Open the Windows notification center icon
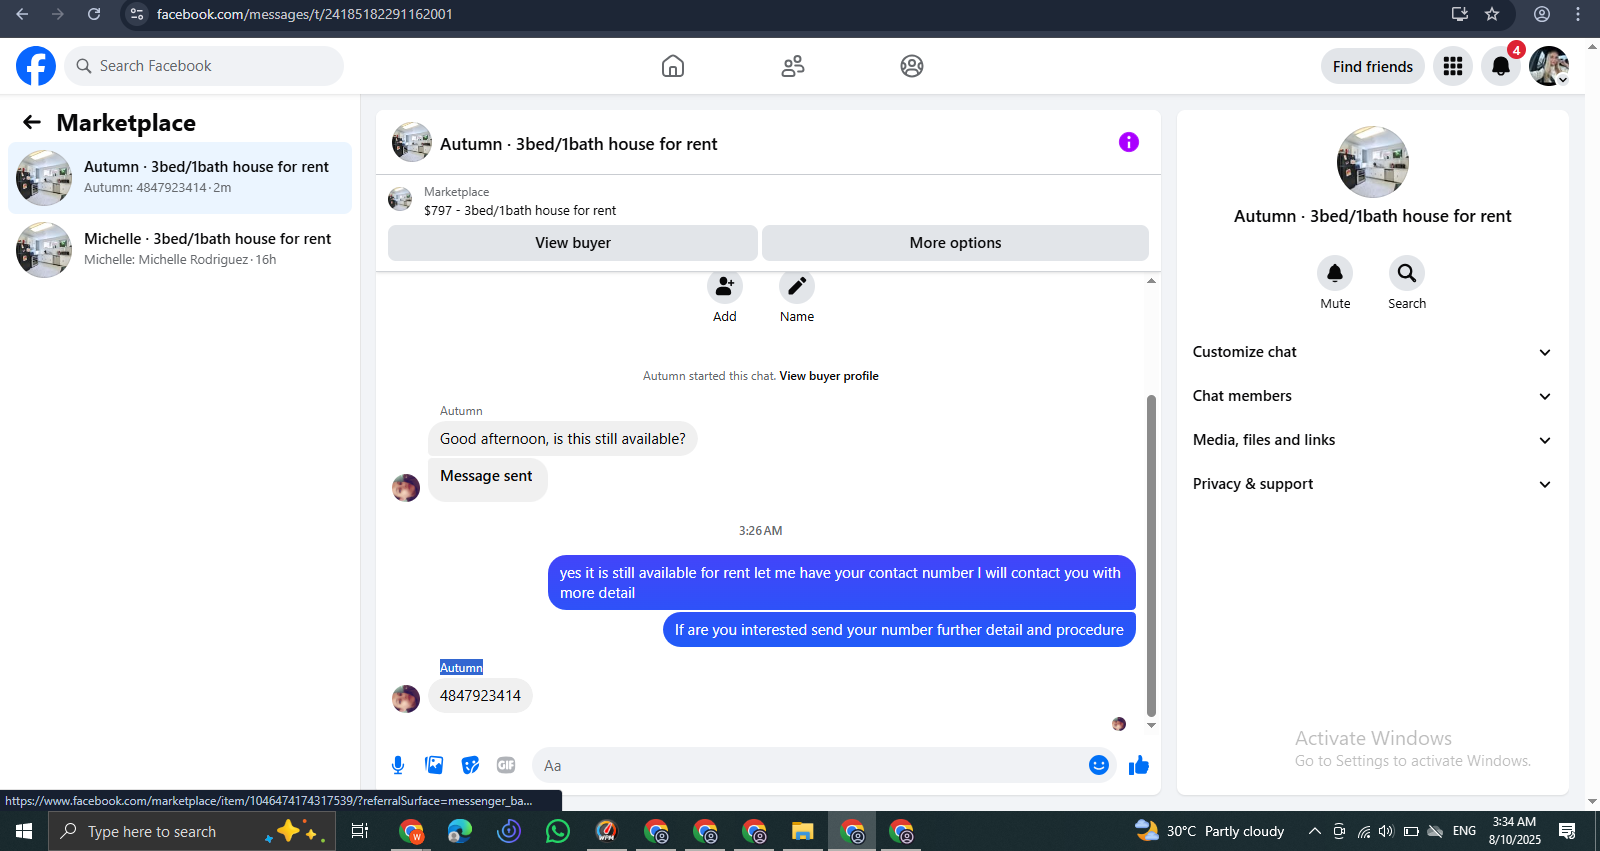The height and width of the screenshot is (851, 1600). point(1567,831)
